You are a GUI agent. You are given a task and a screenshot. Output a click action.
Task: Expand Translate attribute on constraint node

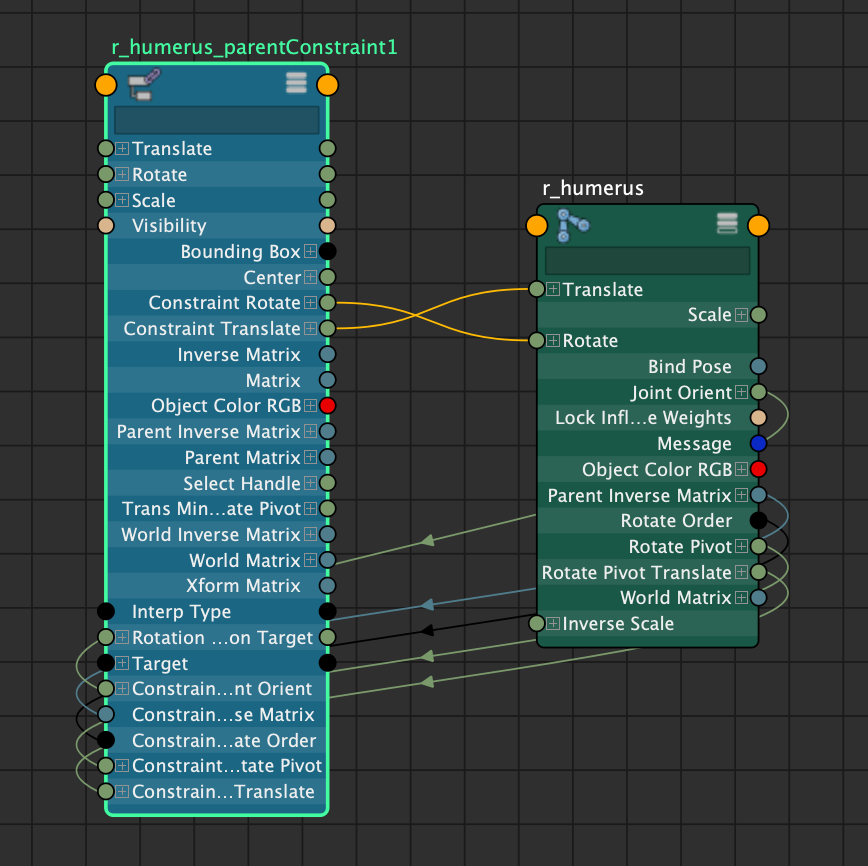122,148
